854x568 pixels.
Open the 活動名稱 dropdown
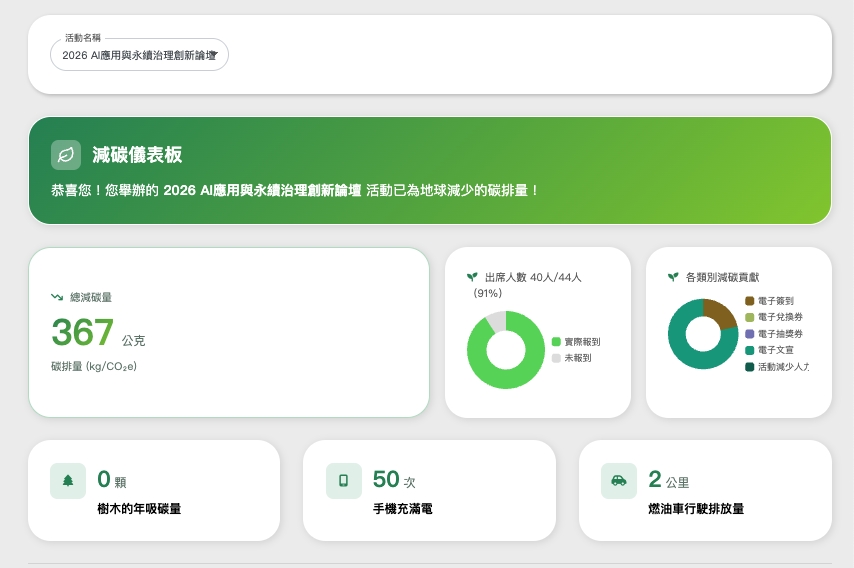pyautogui.click(x=139, y=55)
